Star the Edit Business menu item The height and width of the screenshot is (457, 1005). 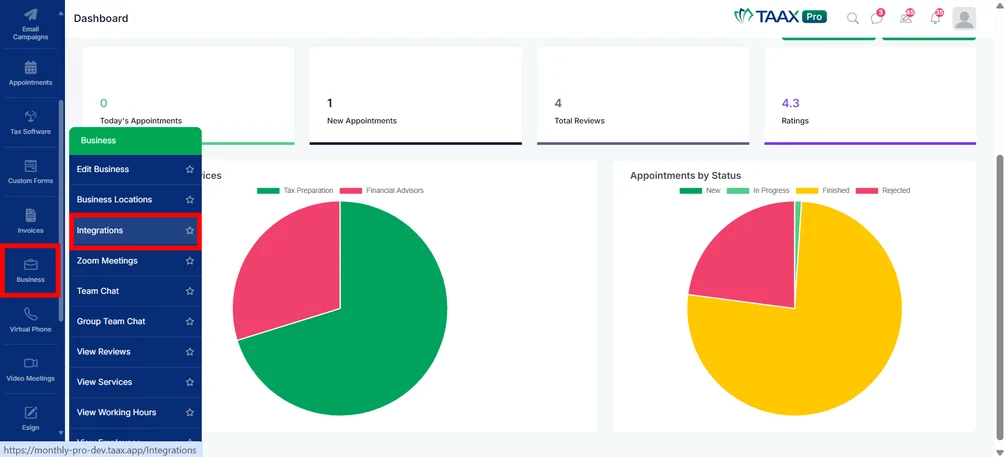(x=190, y=169)
